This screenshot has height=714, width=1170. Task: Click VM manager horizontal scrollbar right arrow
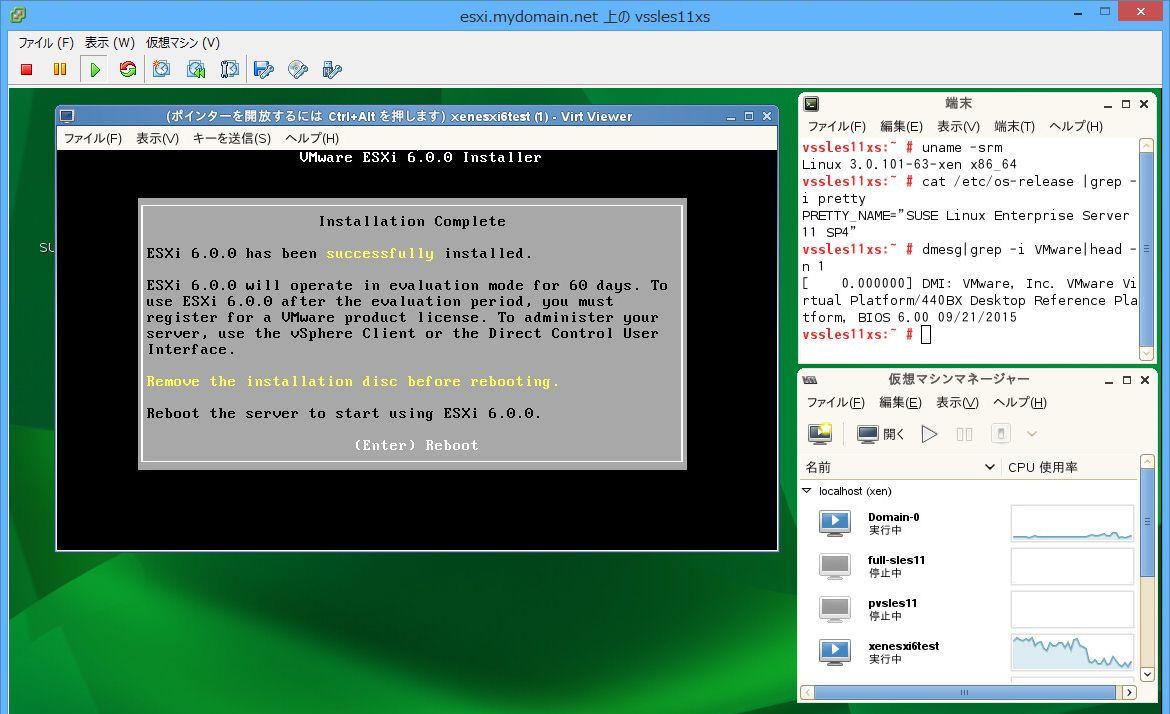point(1129,692)
